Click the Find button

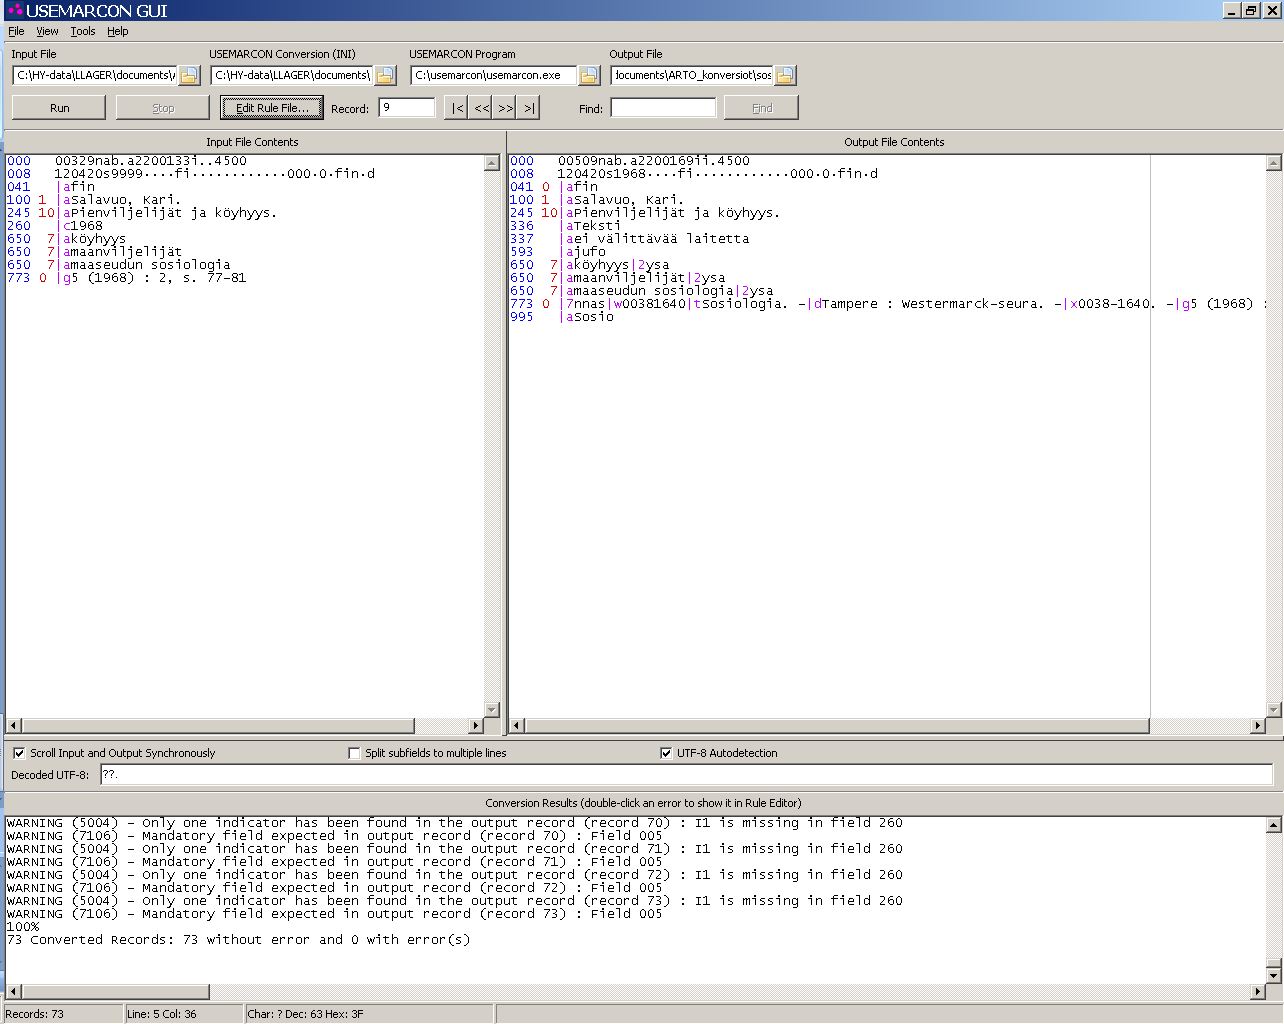pos(761,108)
